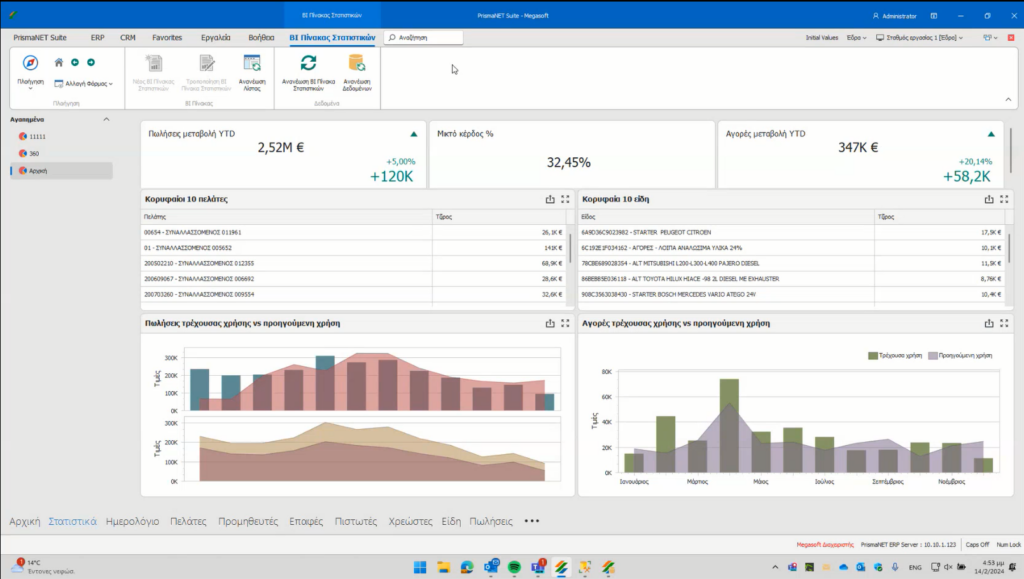The width and height of the screenshot is (1024, 579).
Task: Open the CRM menu tab
Action: tap(128, 38)
